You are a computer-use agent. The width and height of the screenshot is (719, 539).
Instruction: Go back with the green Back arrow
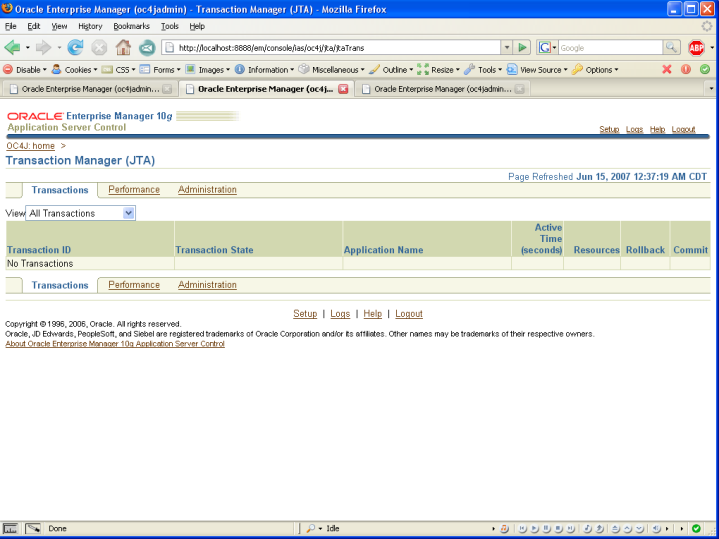[x=12, y=47]
